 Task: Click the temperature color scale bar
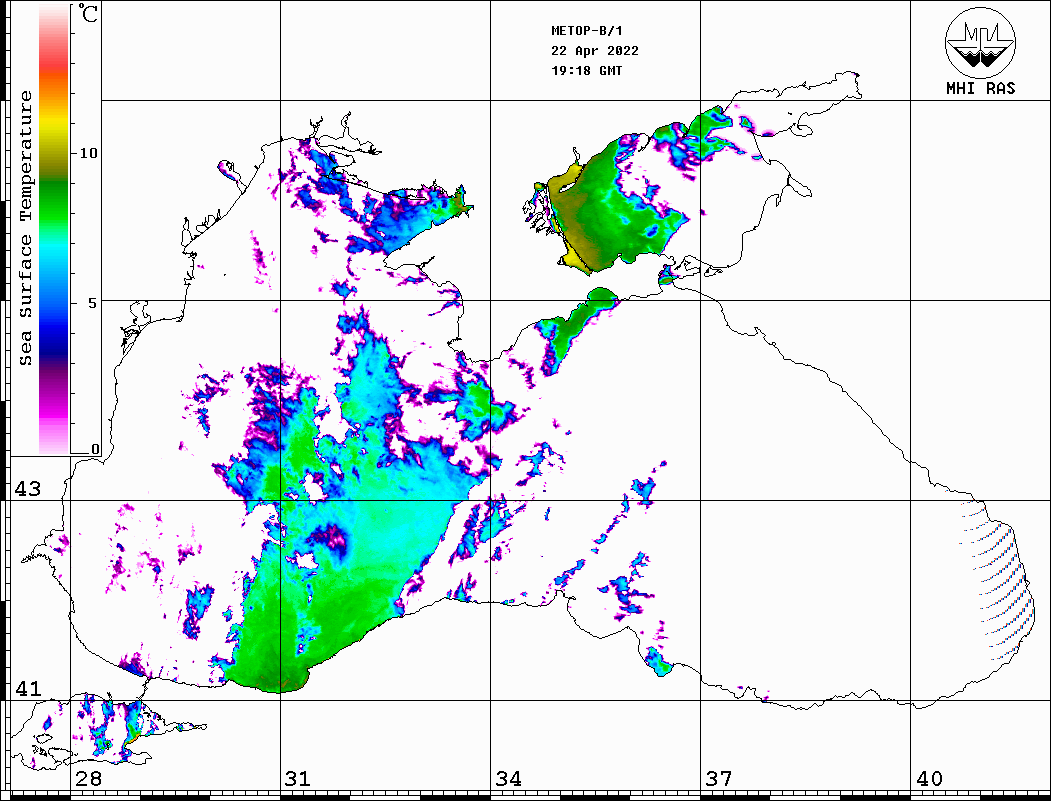point(54,229)
